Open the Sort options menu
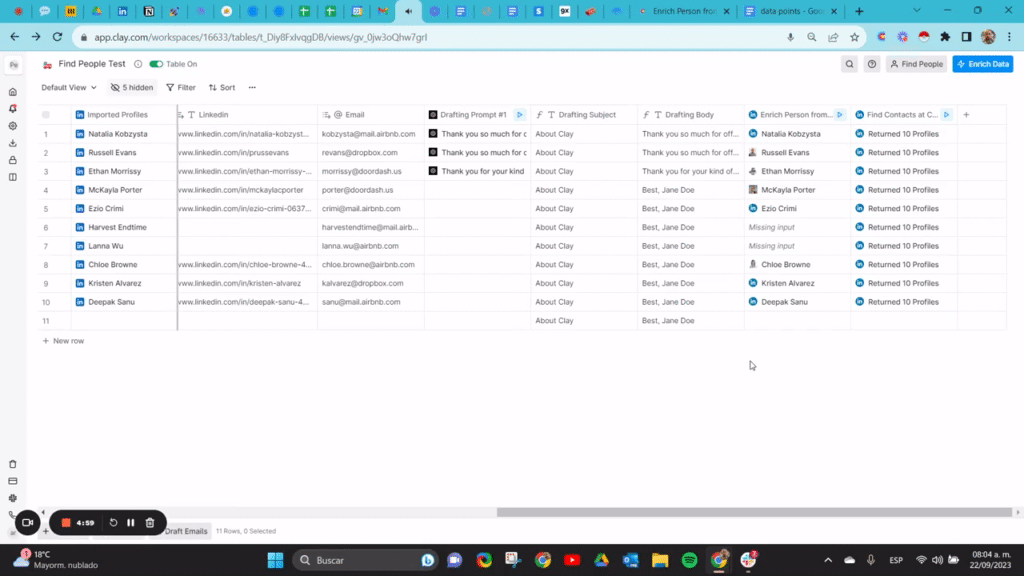Image resolution: width=1024 pixels, height=576 pixels. click(x=222, y=88)
